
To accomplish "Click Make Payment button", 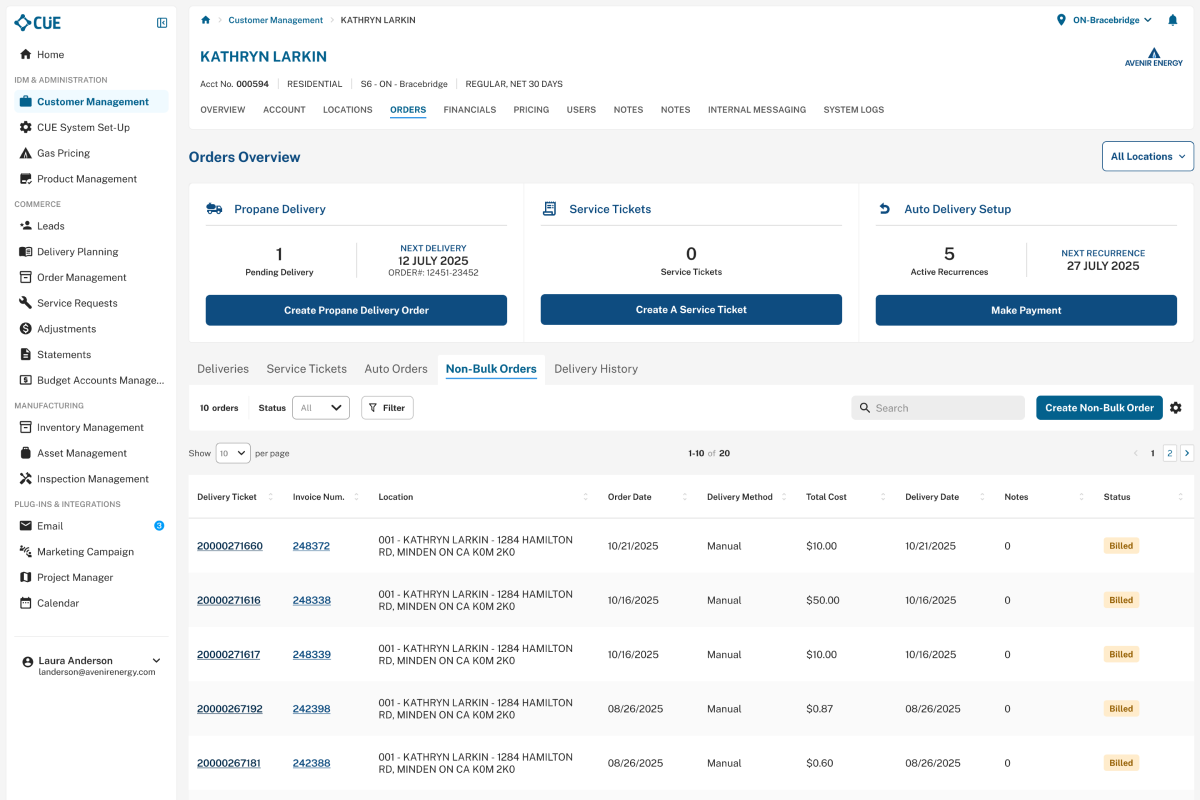I will point(1026,310).
